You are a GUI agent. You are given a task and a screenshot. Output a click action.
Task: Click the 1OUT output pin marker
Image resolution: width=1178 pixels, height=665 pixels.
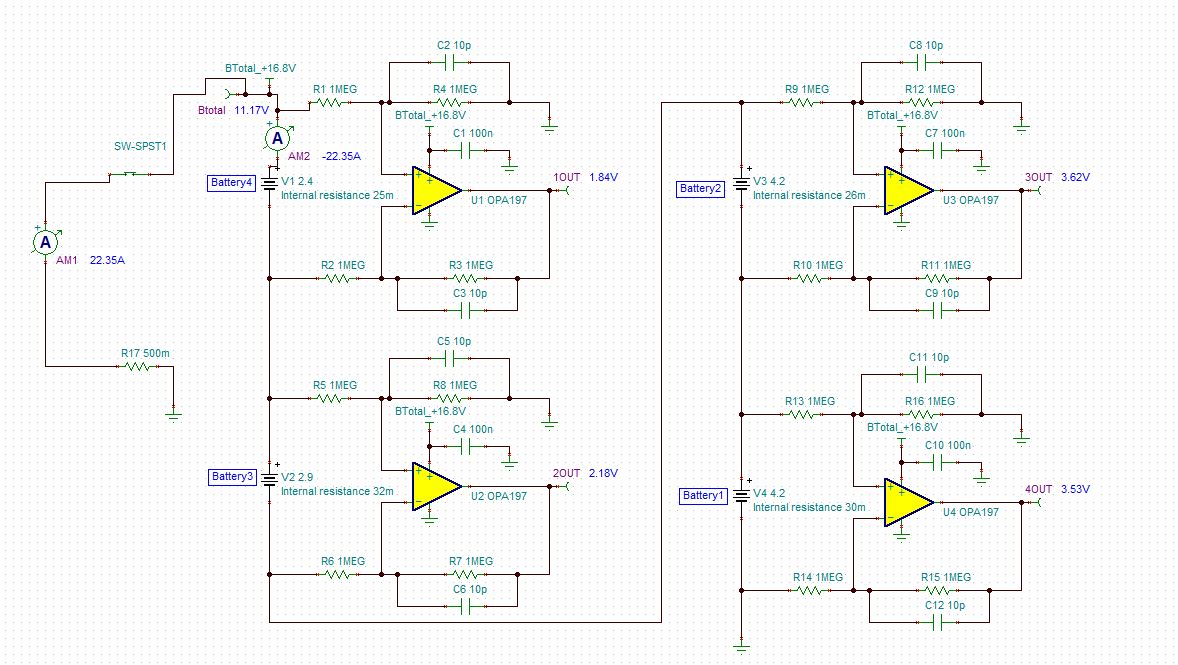[566, 191]
